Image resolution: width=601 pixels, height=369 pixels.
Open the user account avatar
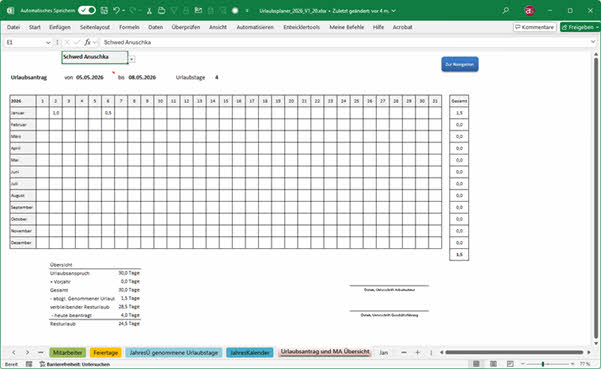pyautogui.click(x=529, y=11)
